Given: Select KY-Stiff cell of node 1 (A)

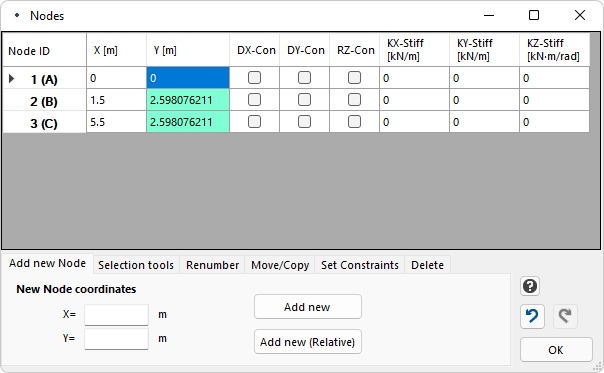Looking at the screenshot, I should click(x=485, y=78).
